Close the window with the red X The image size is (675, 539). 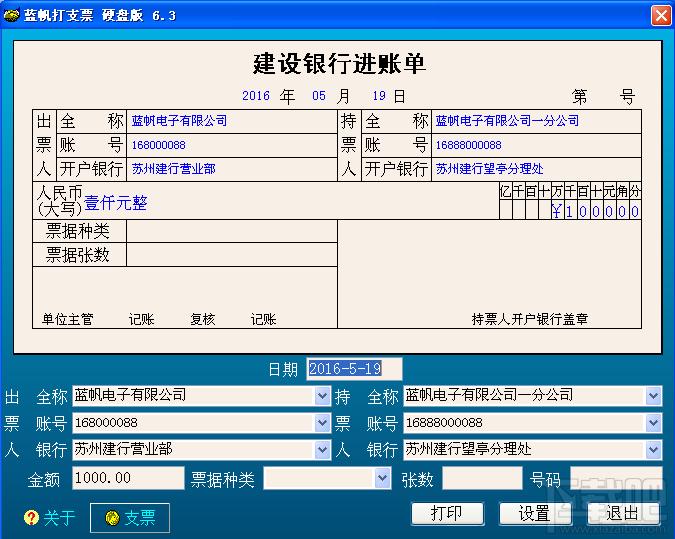pos(661,15)
